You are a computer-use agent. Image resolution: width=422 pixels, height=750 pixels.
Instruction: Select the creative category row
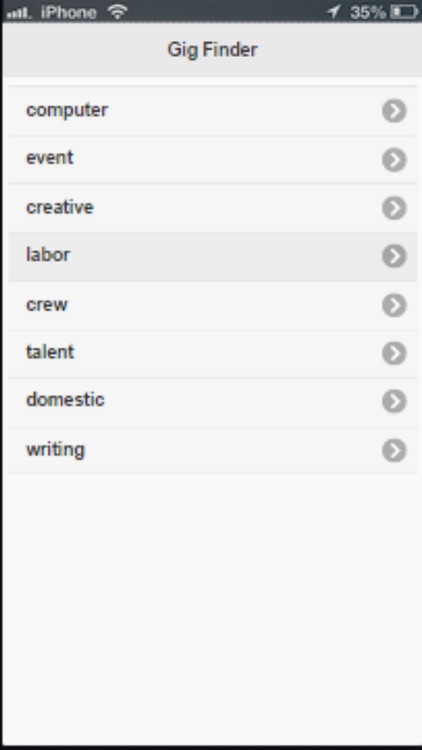coord(212,208)
